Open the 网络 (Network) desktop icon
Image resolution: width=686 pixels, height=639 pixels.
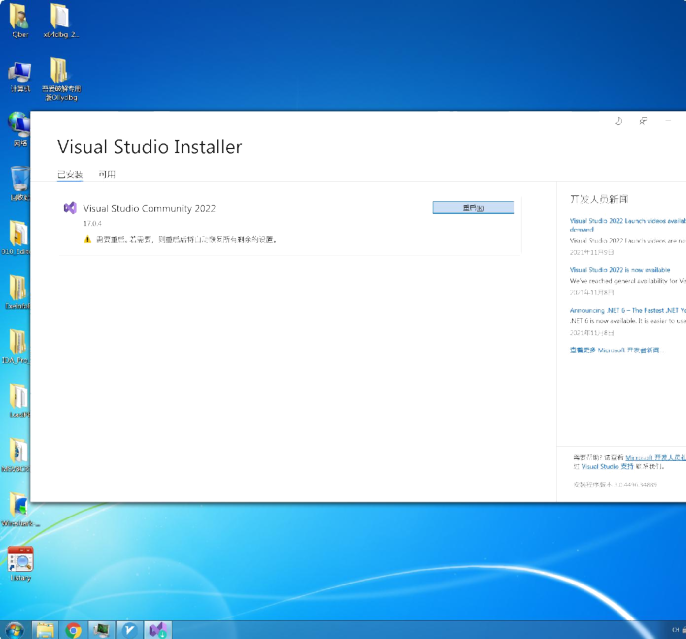[x=19, y=129]
